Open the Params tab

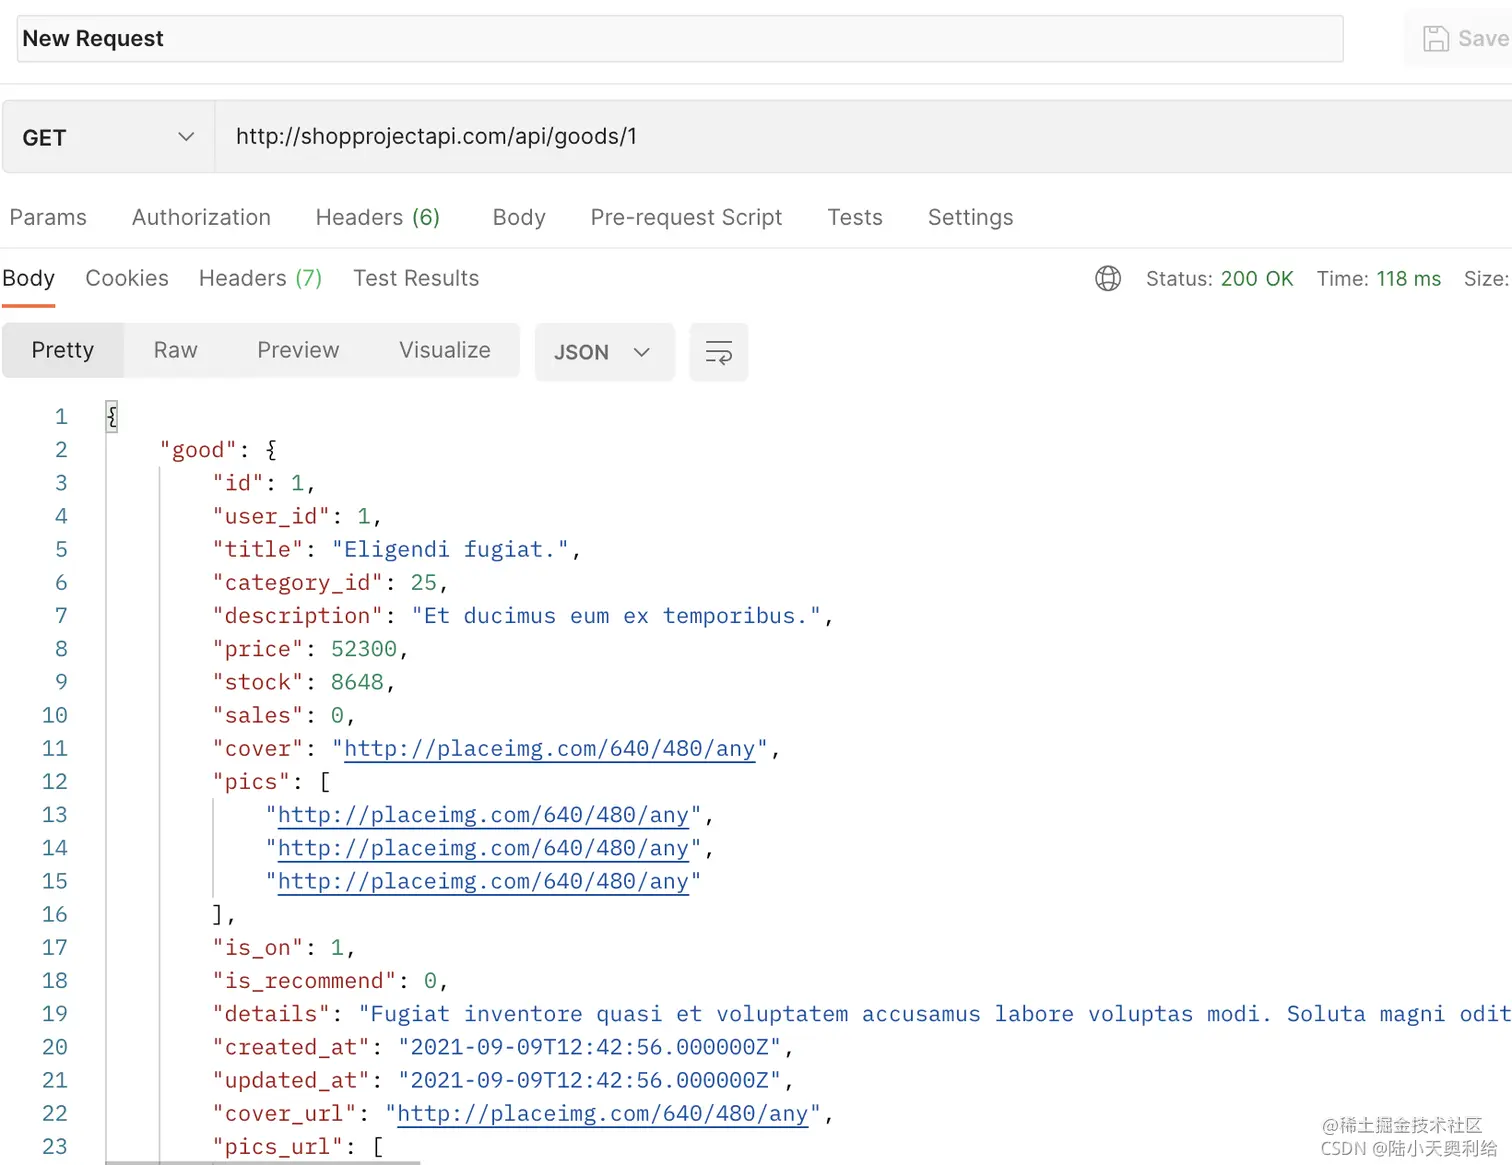click(48, 217)
